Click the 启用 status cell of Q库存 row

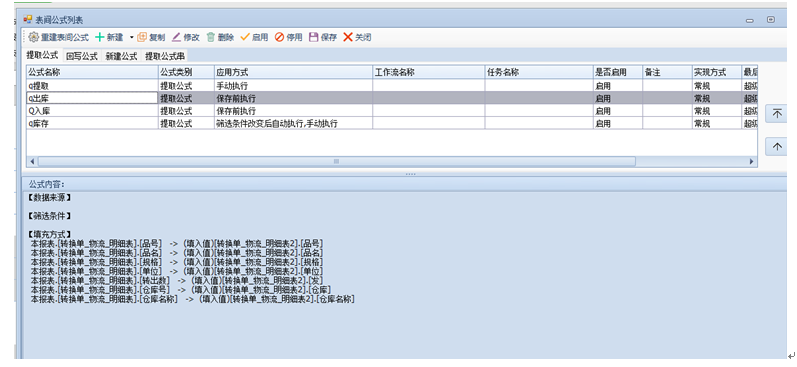pyautogui.click(x=618, y=123)
